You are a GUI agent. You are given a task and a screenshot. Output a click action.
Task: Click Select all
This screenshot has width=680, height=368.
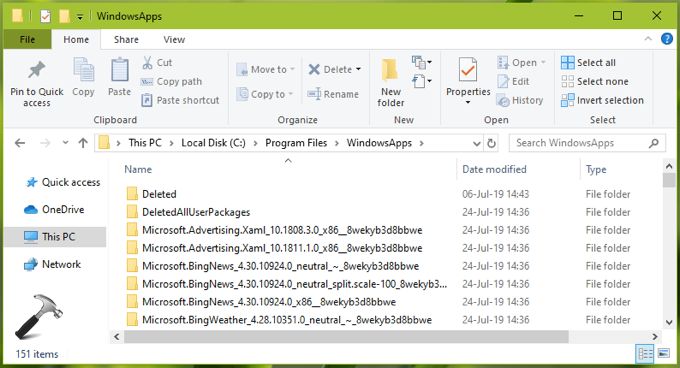pyautogui.click(x=588, y=63)
